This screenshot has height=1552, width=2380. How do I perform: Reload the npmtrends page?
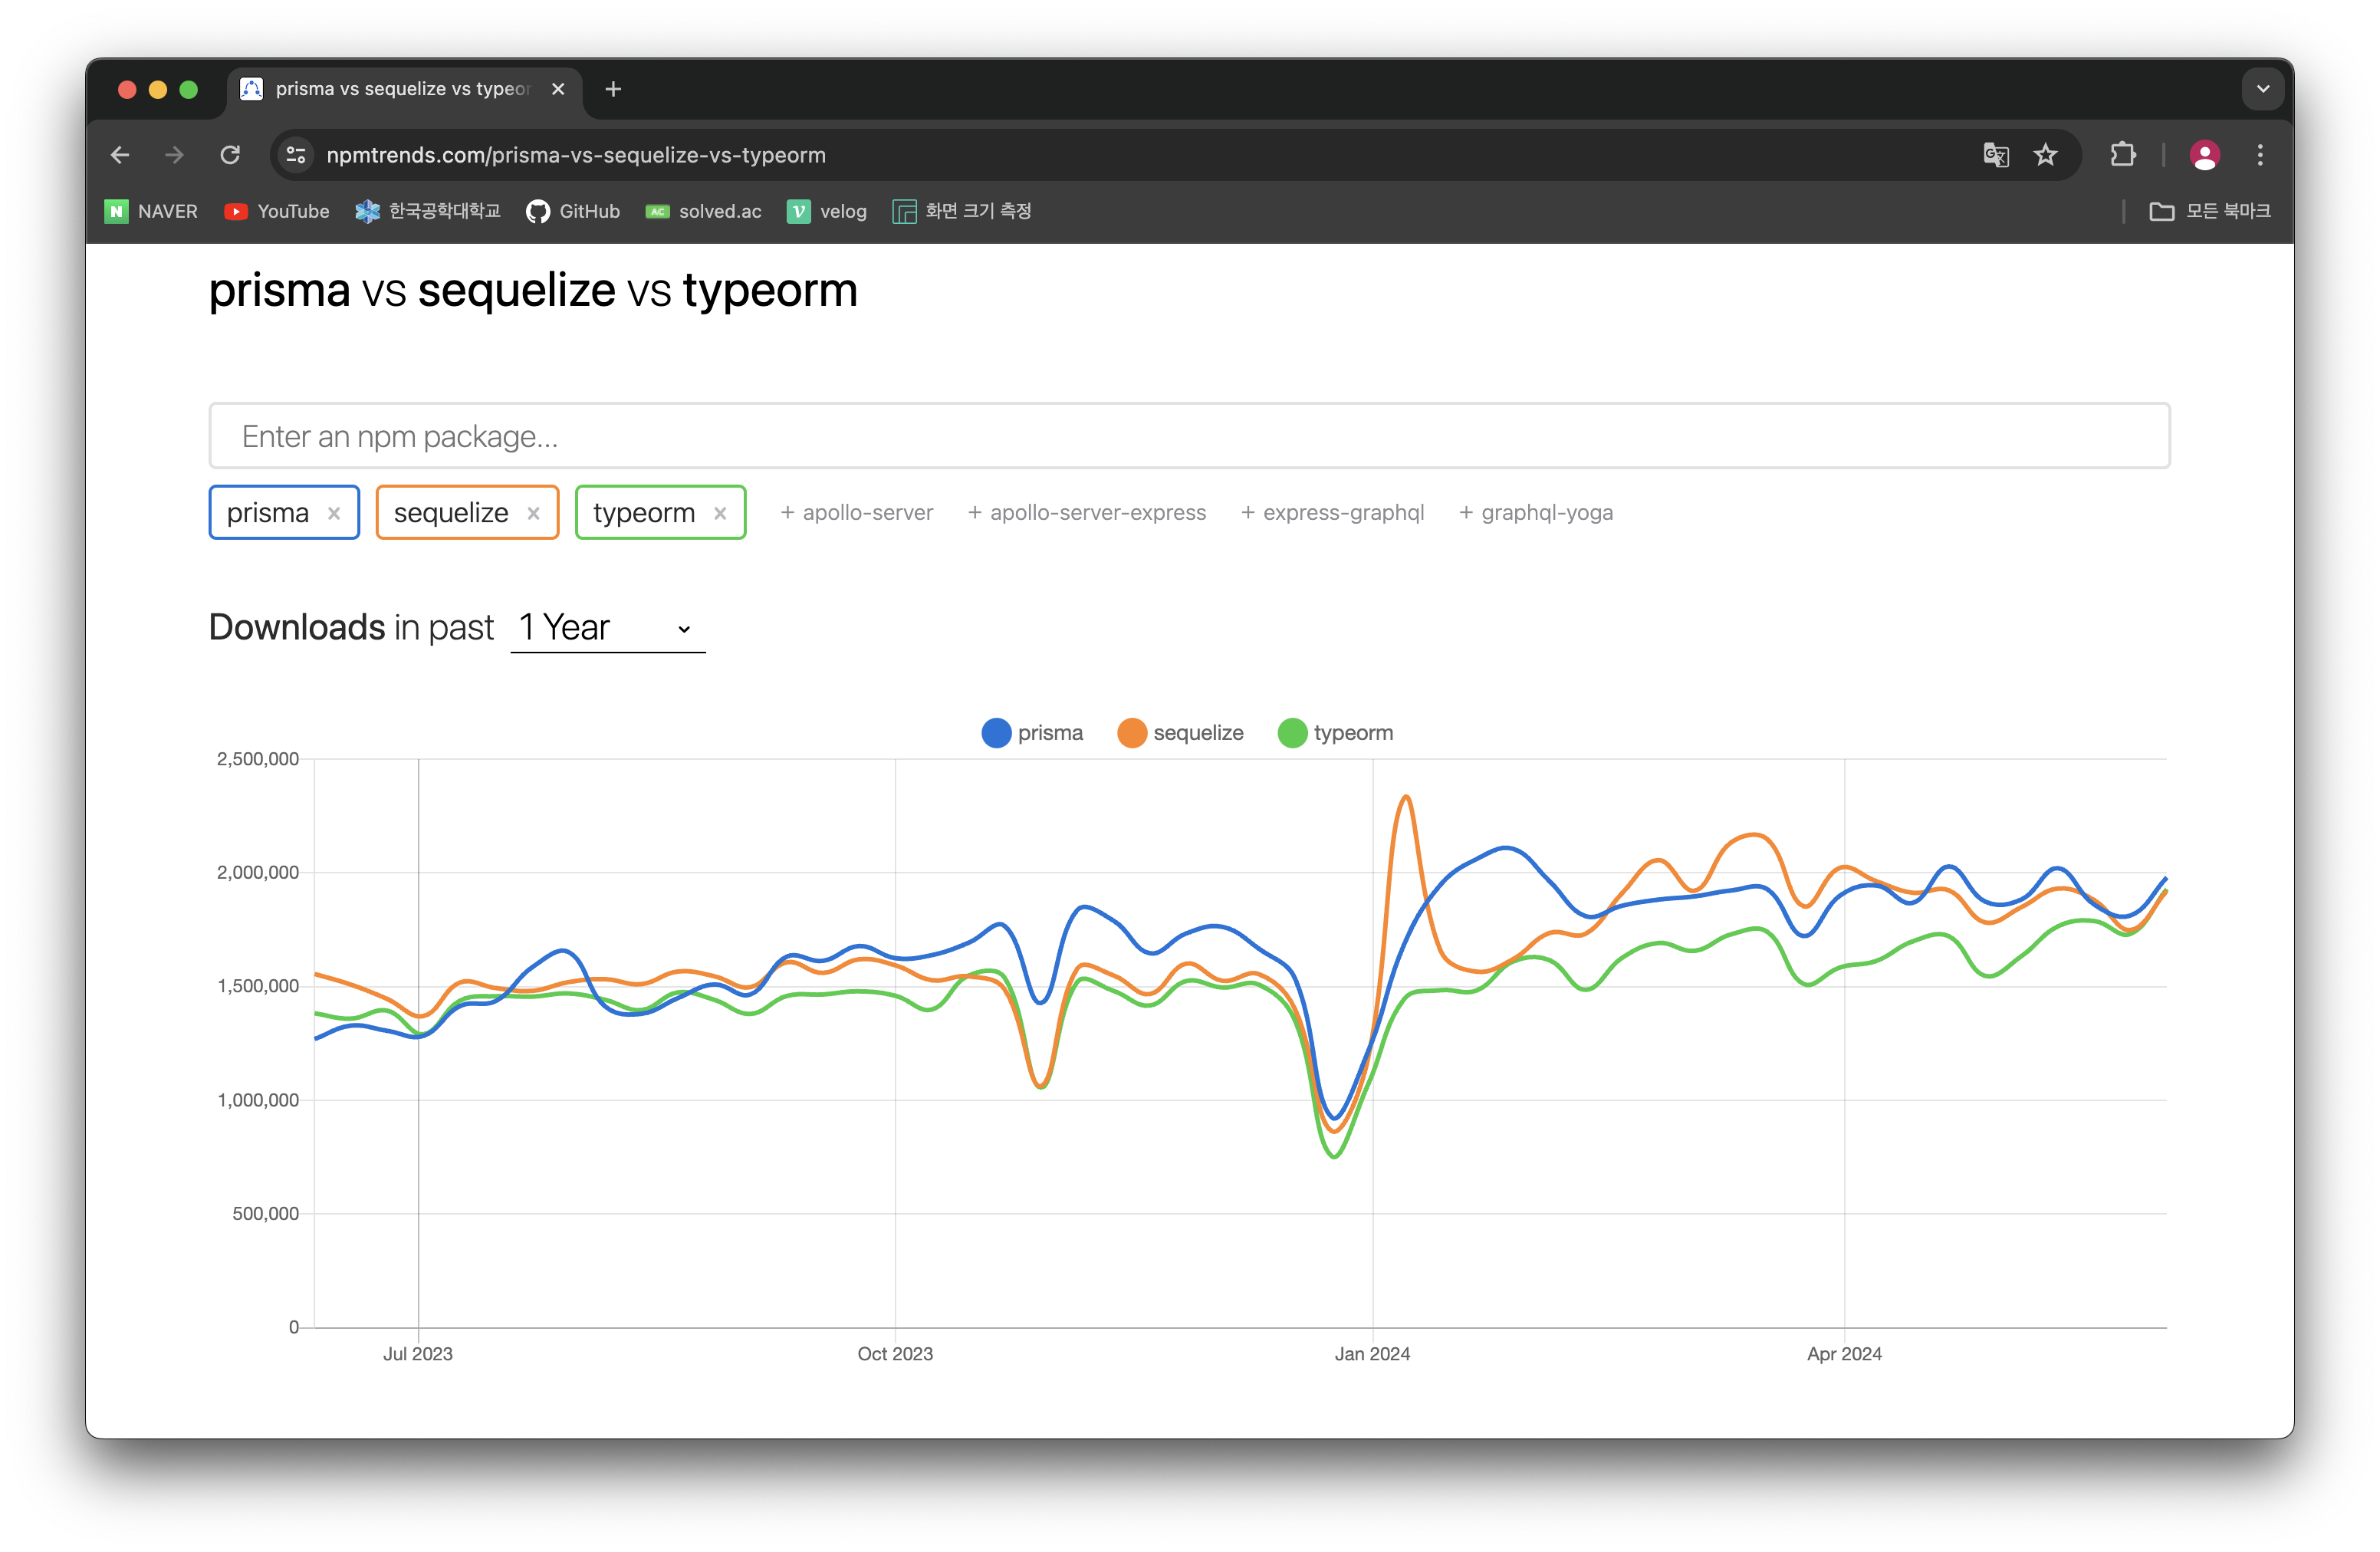click(230, 155)
